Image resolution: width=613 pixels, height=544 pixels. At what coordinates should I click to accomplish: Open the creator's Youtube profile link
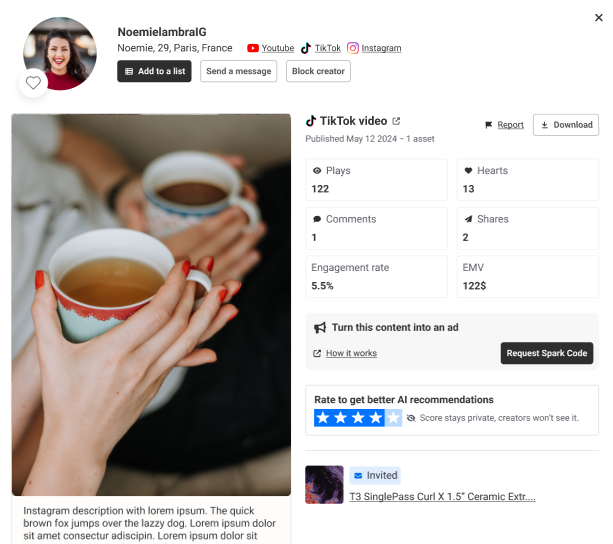pos(277,48)
